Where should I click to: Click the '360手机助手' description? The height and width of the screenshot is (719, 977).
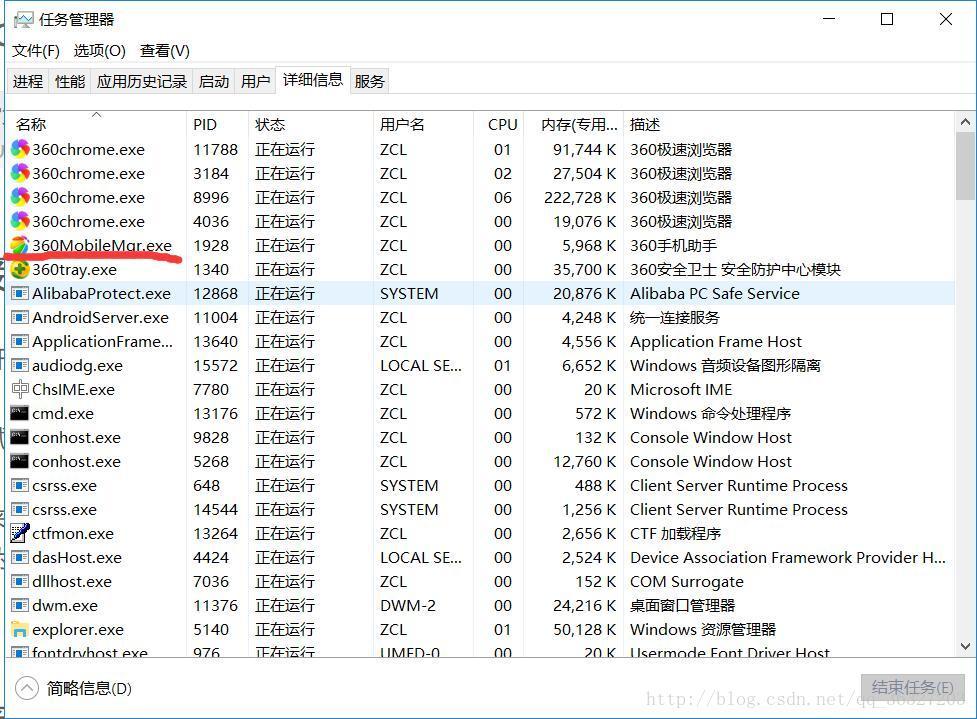(x=674, y=245)
